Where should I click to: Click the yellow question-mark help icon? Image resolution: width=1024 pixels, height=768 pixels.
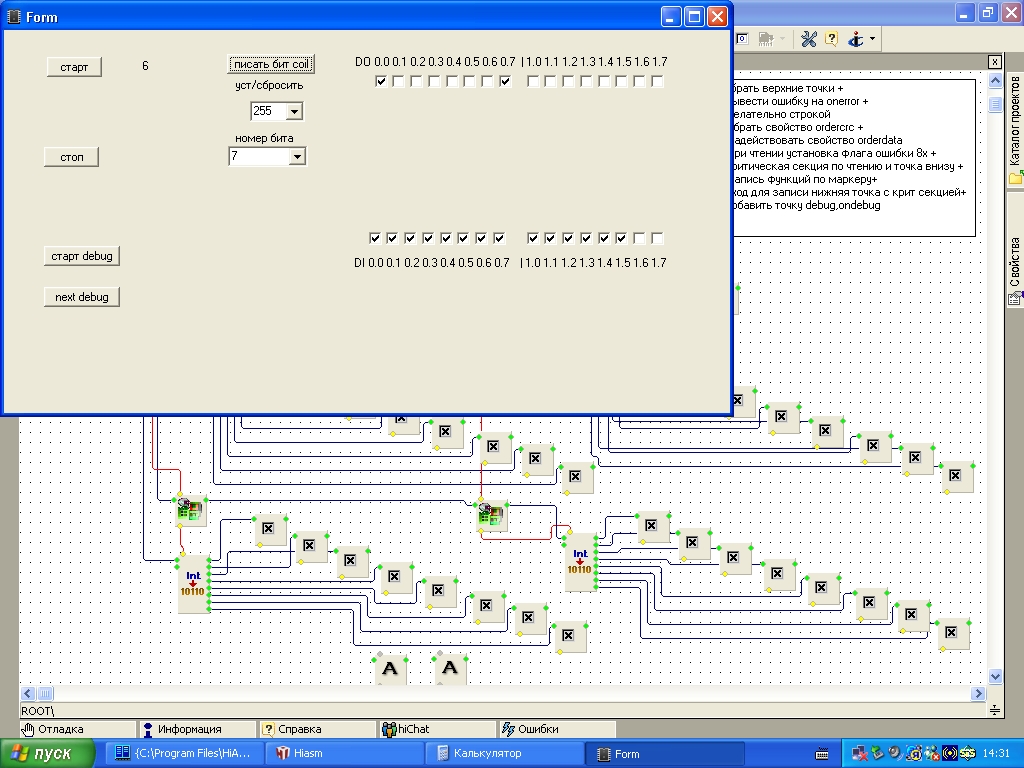tap(831, 39)
